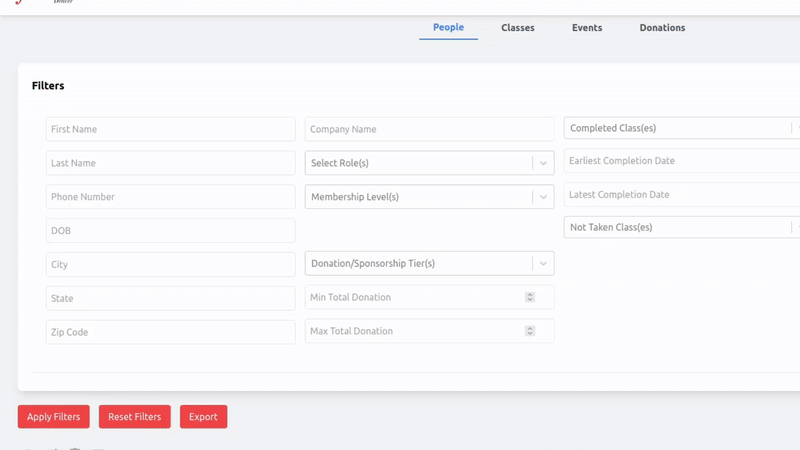
Task: Open the Completed Class(es) dropdown
Action: (678, 128)
